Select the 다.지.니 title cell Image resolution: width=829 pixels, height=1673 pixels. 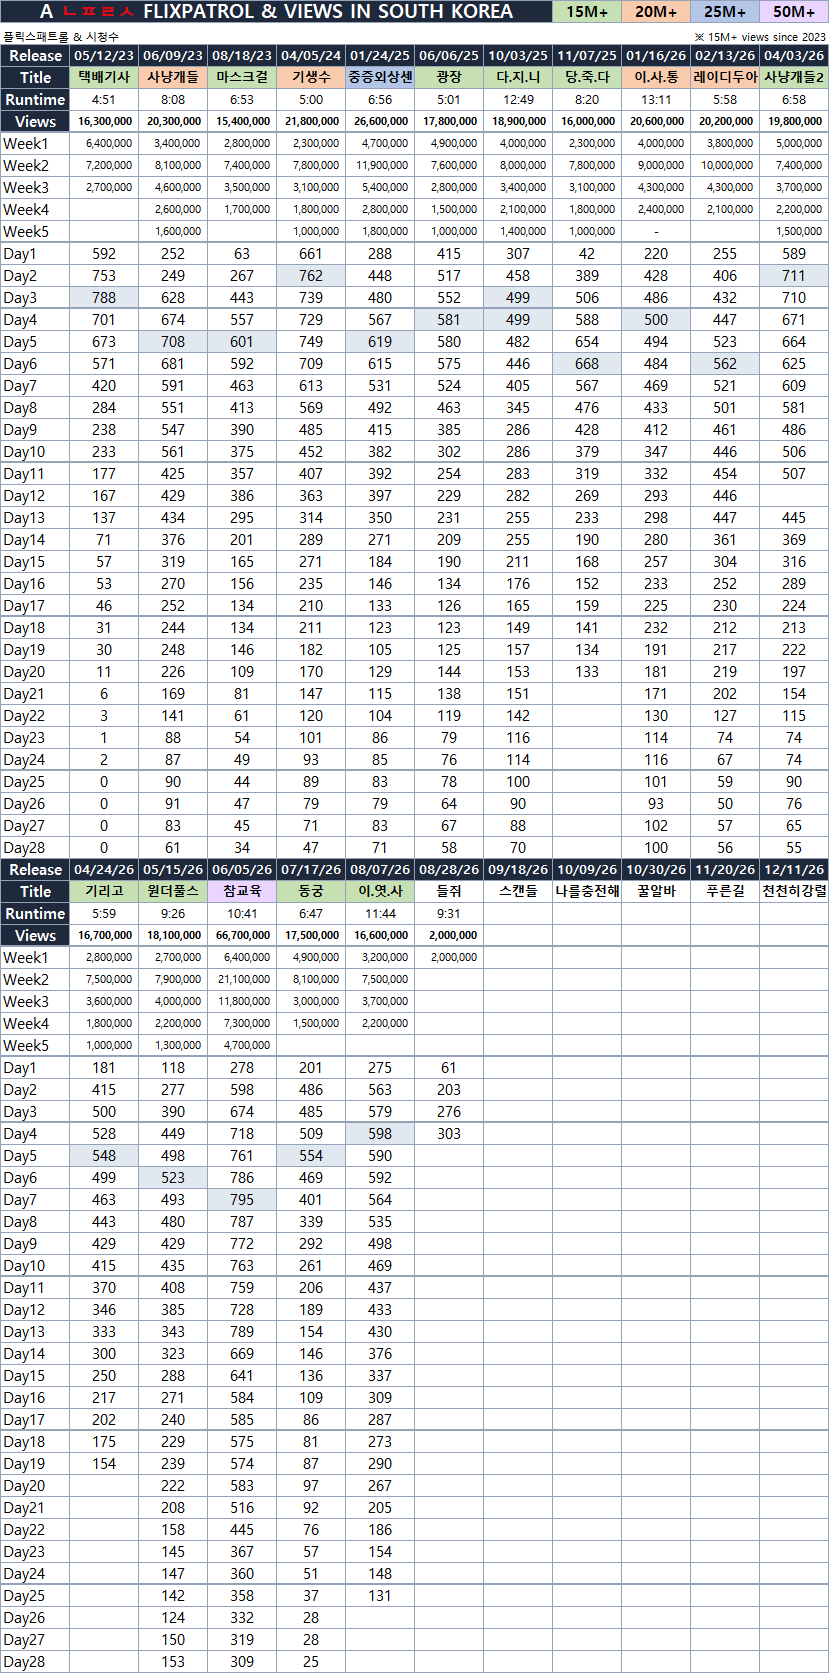tap(518, 77)
